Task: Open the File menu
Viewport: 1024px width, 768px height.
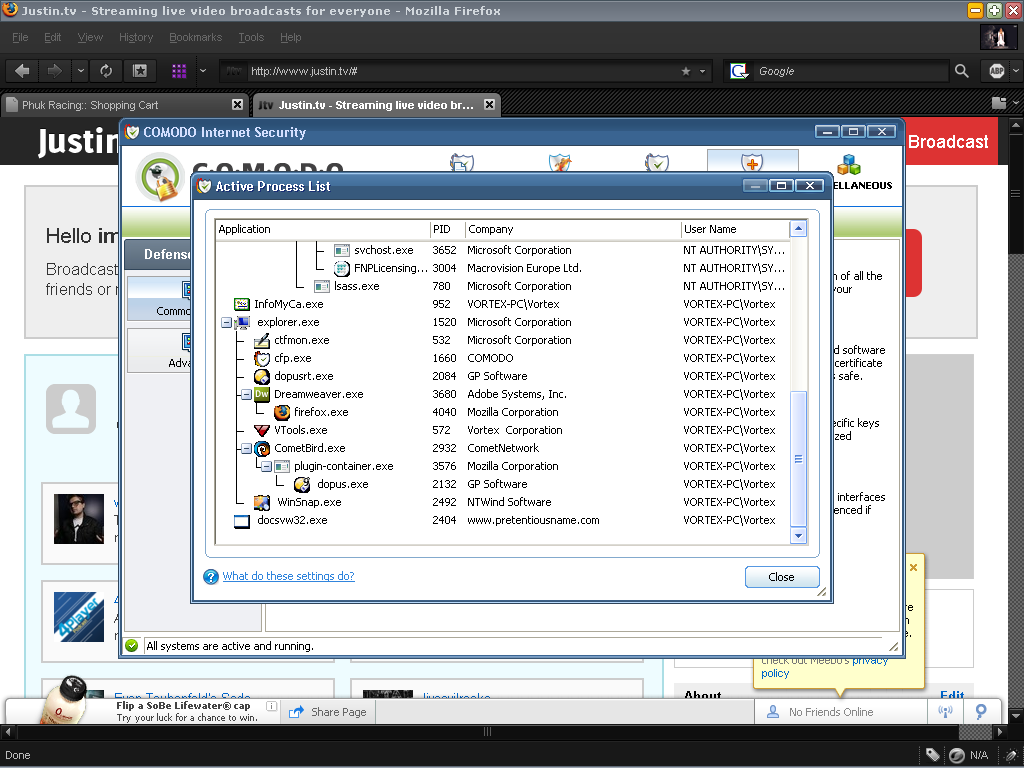Action: (x=20, y=37)
